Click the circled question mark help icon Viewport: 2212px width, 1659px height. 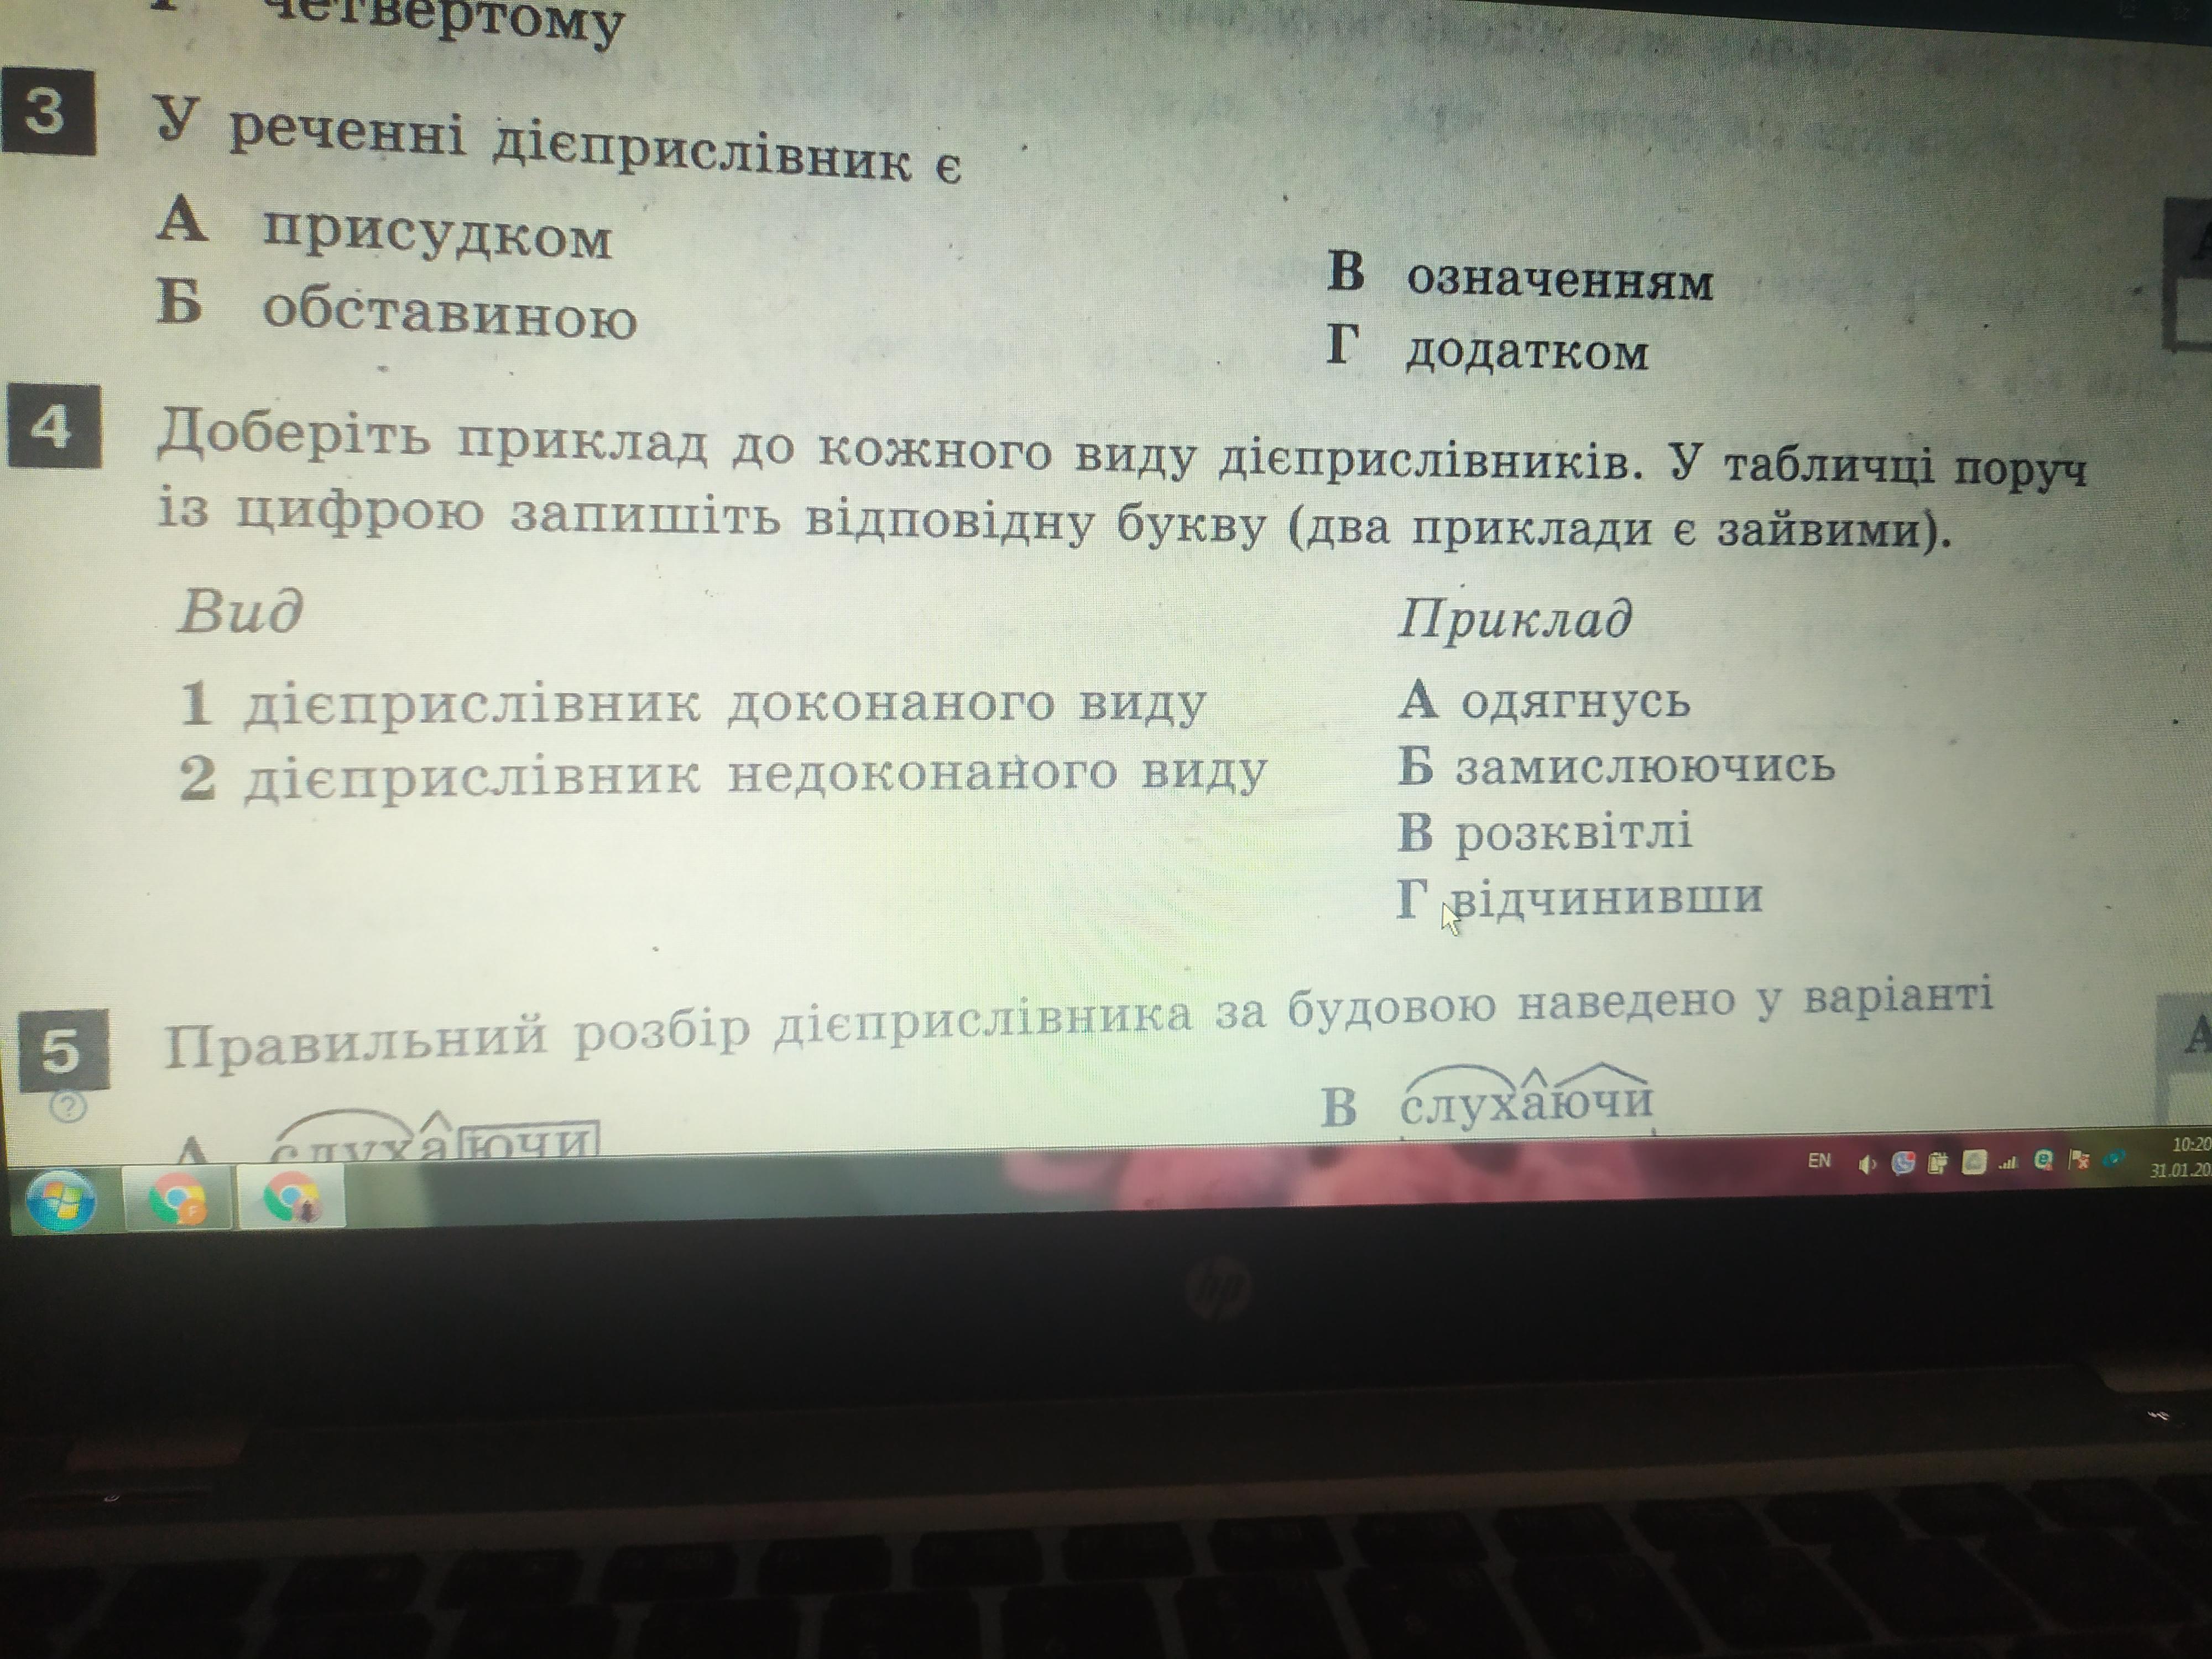tap(68, 1107)
